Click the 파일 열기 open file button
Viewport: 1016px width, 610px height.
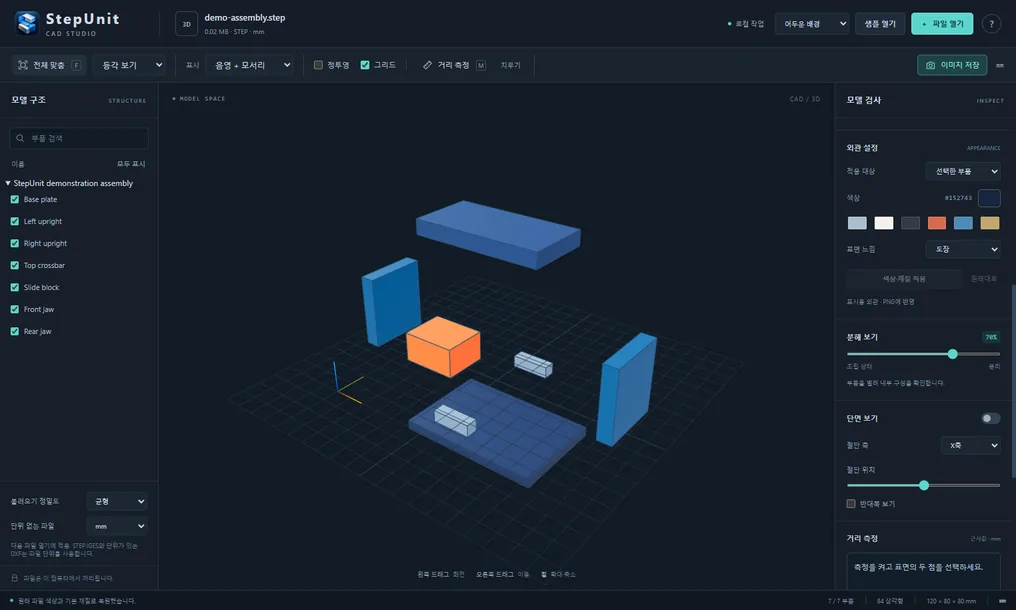(x=942, y=24)
